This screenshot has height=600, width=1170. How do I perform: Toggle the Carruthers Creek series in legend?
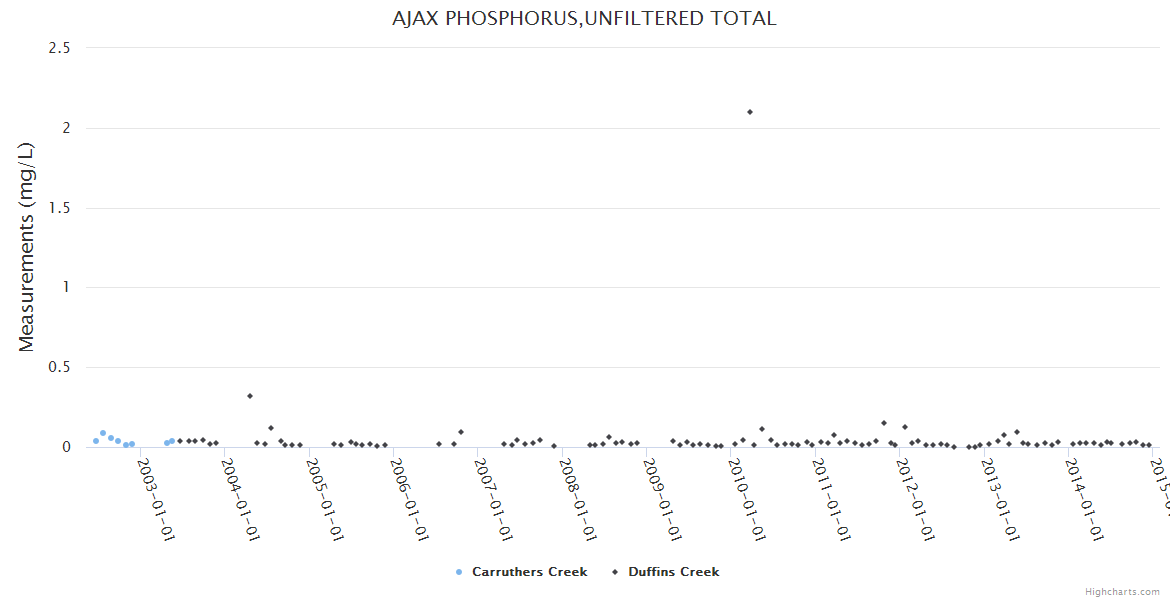tap(529, 572)
